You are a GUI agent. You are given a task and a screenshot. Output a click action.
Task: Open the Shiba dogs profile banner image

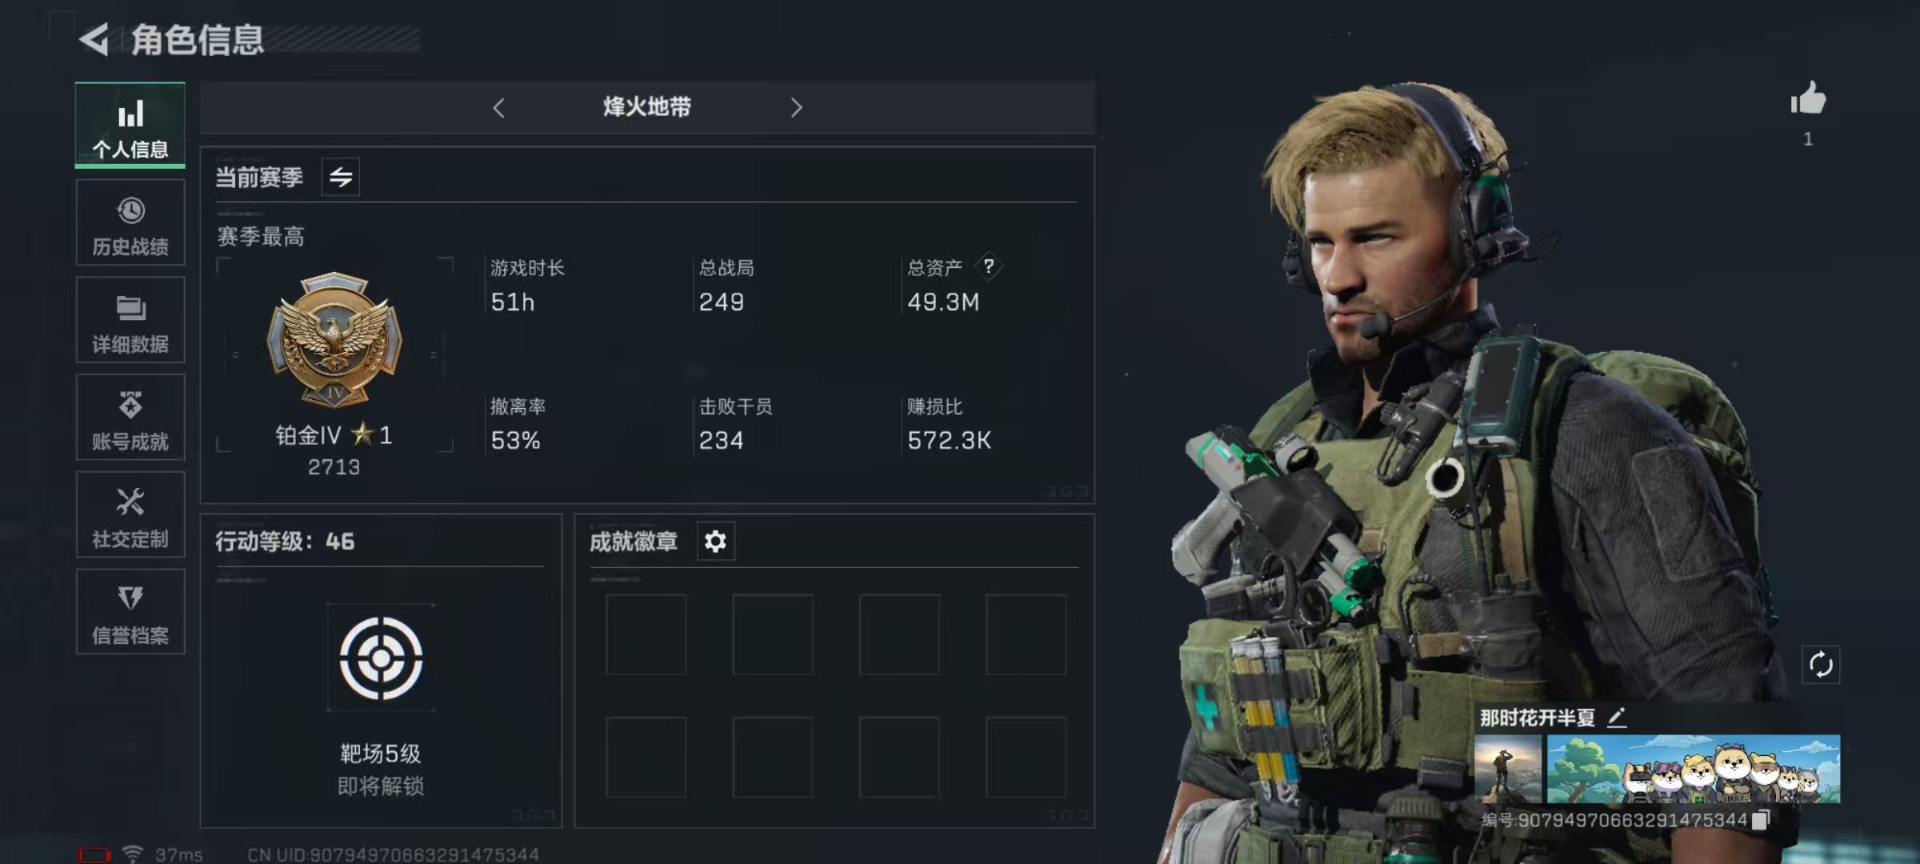(1693, 769)
